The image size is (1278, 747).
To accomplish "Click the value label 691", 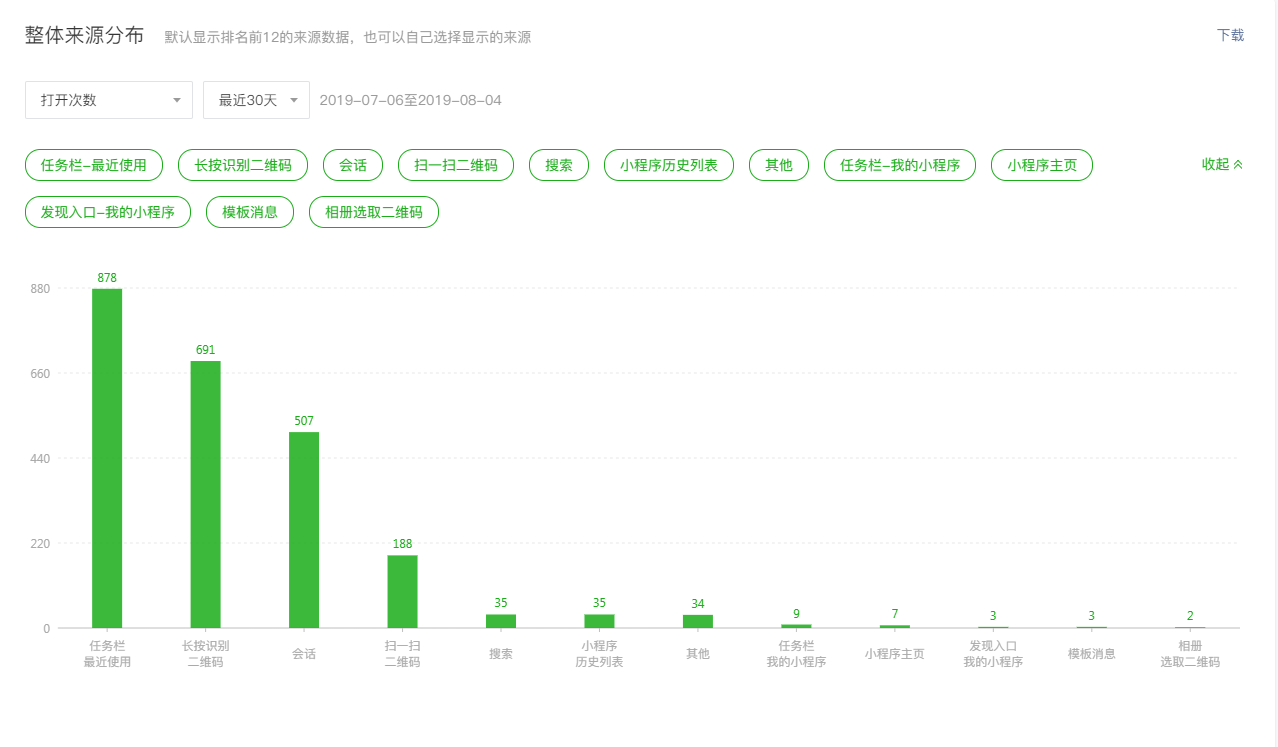I will coord(206,350).
